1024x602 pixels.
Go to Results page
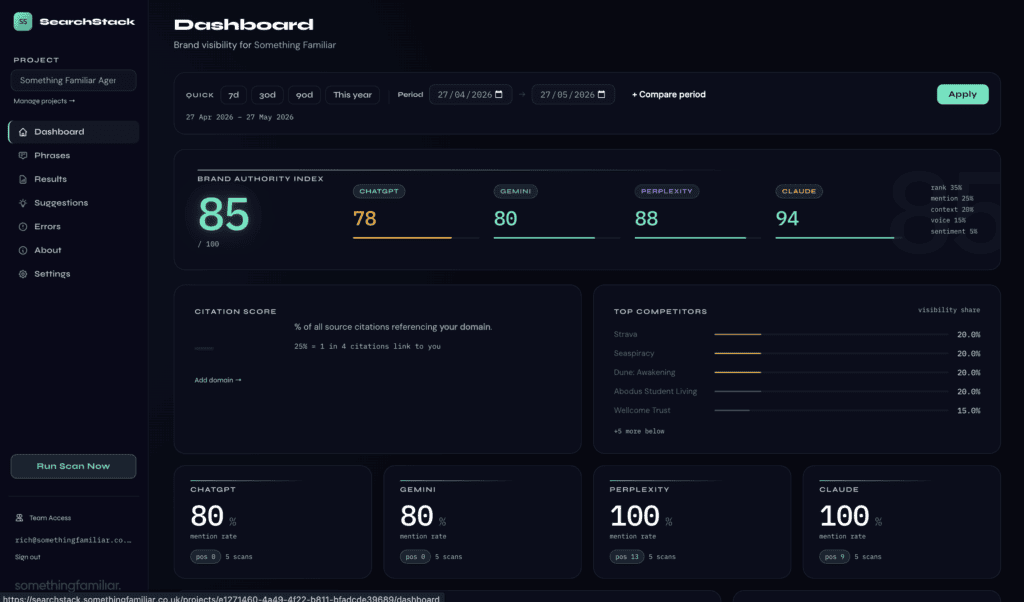73,179
